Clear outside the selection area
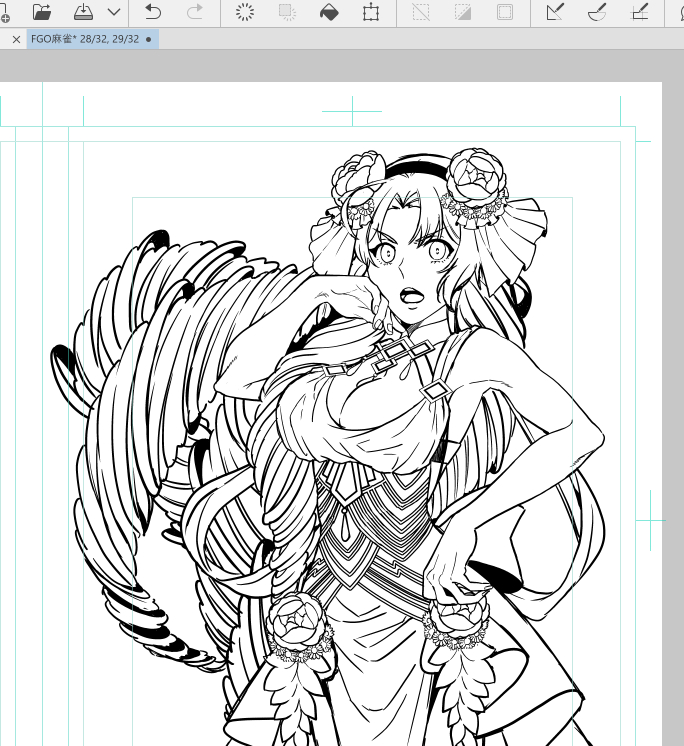Image resolution: width=684 pixels, height=746 pixels. pyautogui.click(x=287, y=12)
